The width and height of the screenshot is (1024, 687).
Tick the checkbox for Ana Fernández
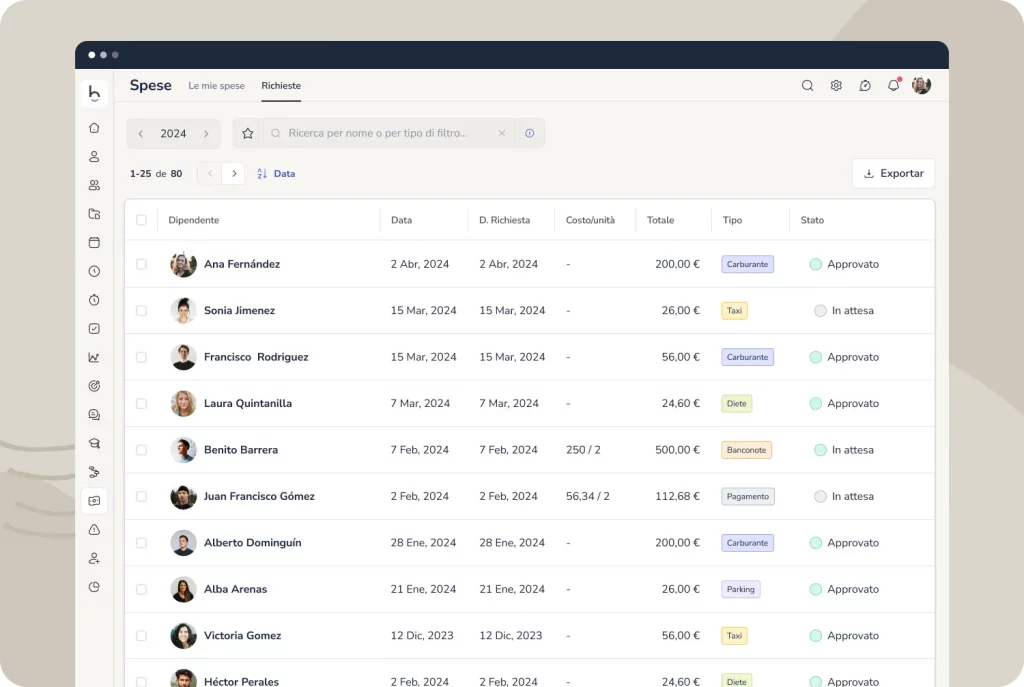[141, 264]
